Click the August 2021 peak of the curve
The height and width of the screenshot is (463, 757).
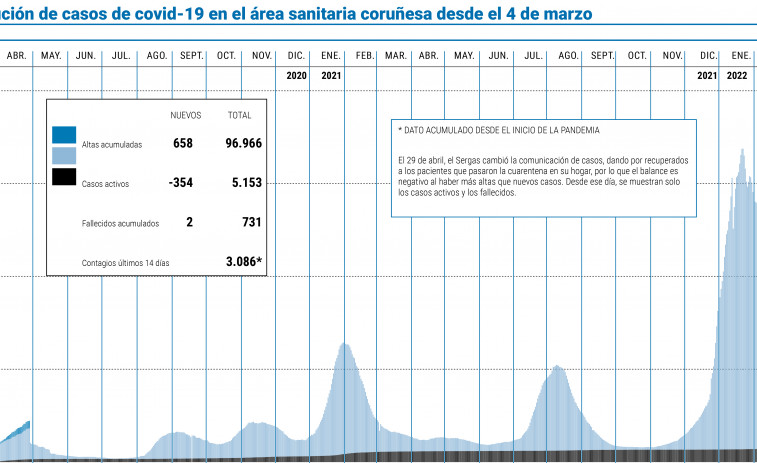(x=557, y=367)
